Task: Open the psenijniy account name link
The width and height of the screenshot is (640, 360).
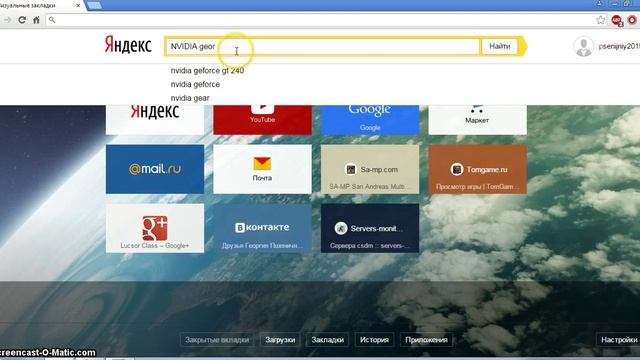Action: [619, 46]
